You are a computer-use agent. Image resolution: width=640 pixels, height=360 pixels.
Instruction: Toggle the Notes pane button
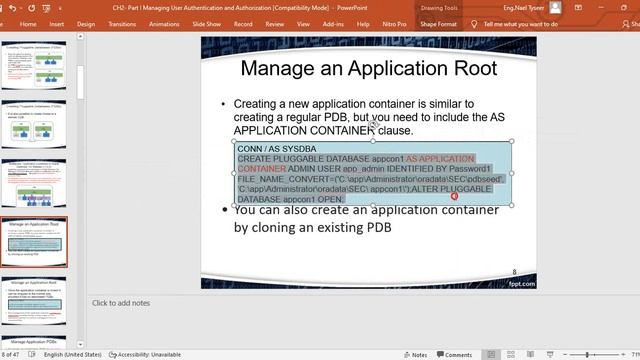(x=416, y=355)
